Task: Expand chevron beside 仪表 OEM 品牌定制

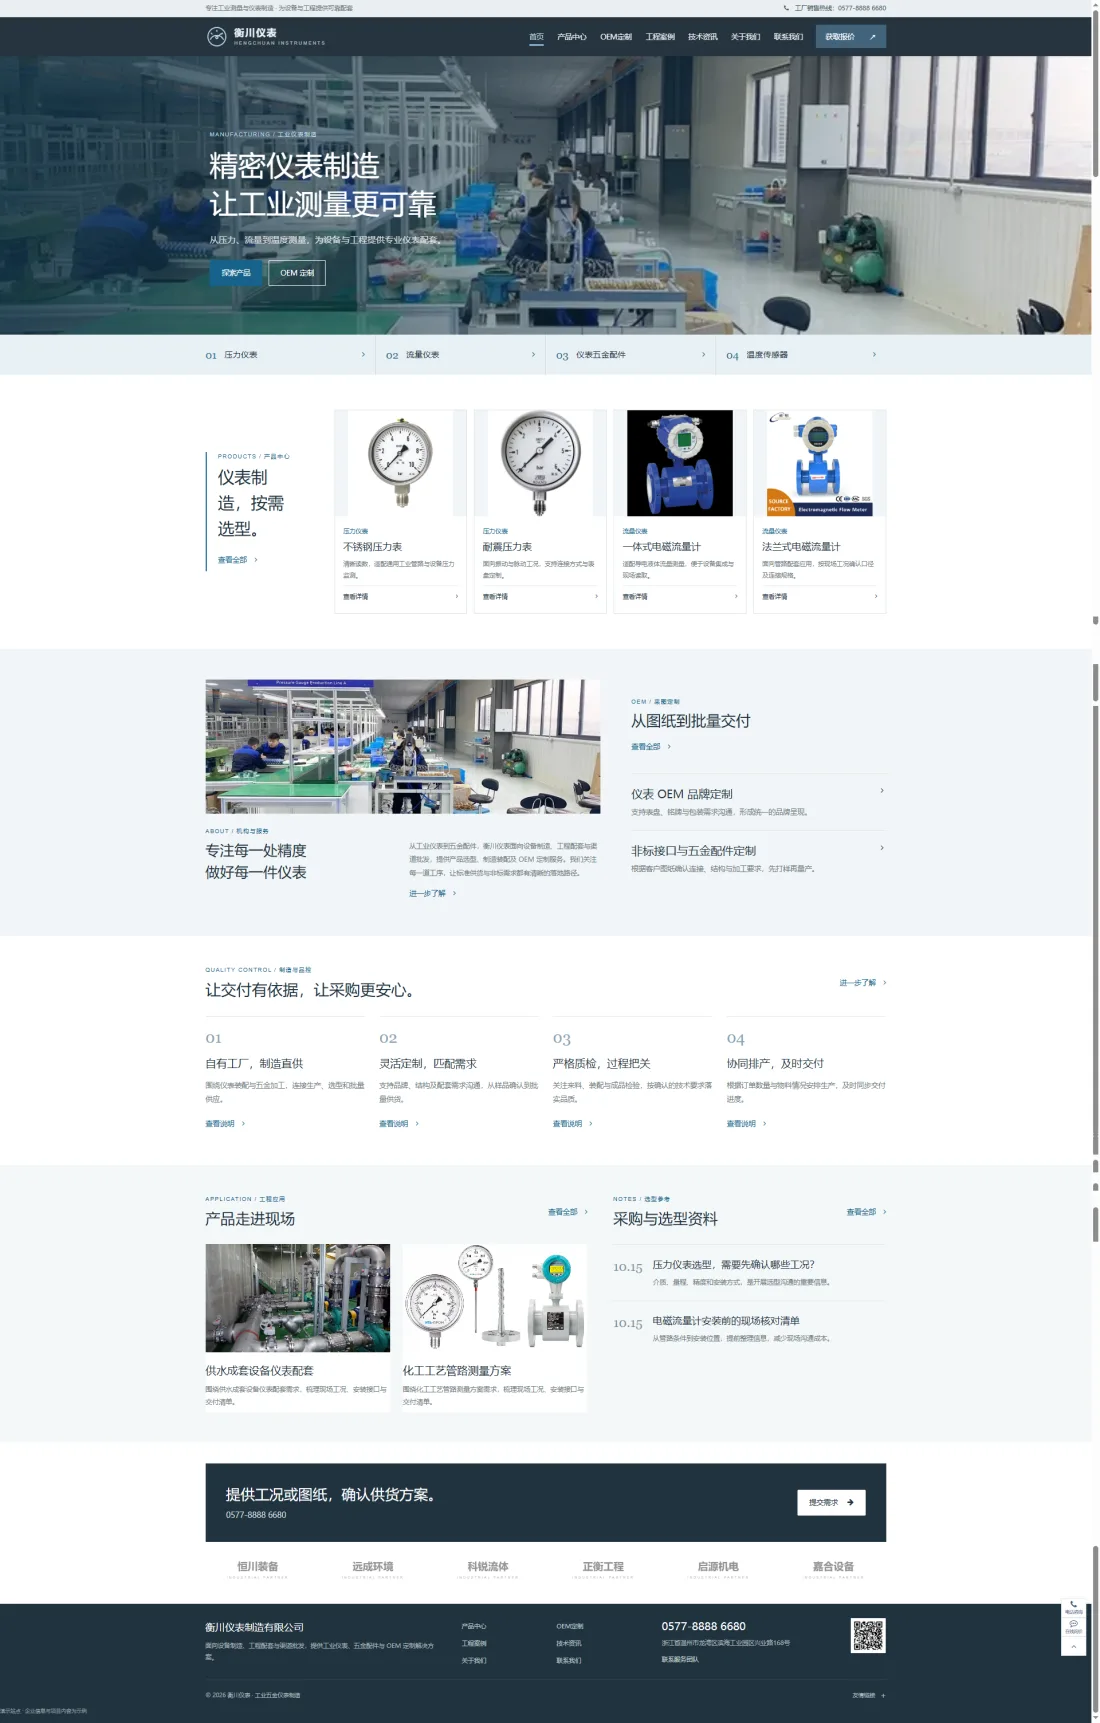Action: tap(882, 791)
